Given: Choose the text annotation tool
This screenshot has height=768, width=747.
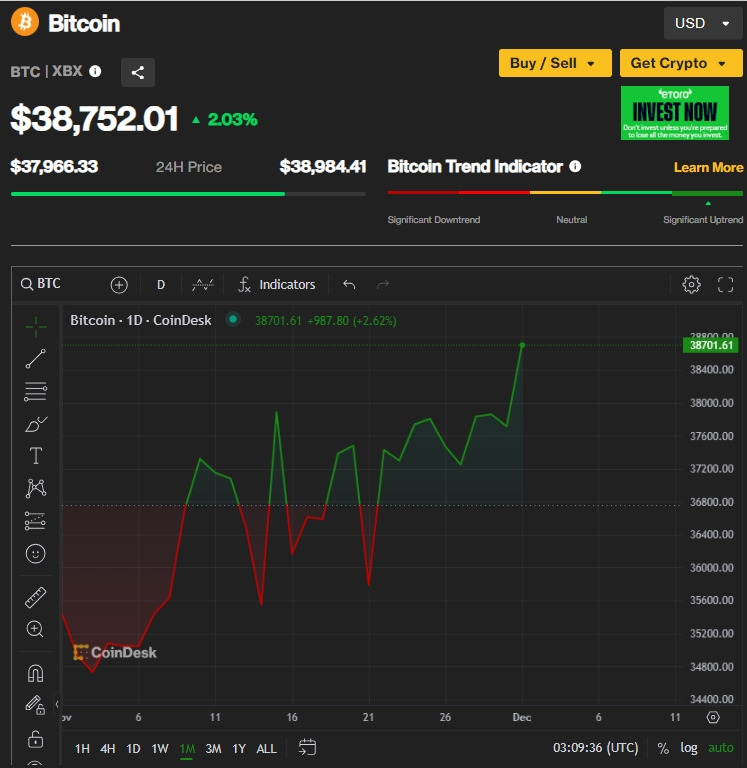Looking at the screenshot, I should [35, 456].
